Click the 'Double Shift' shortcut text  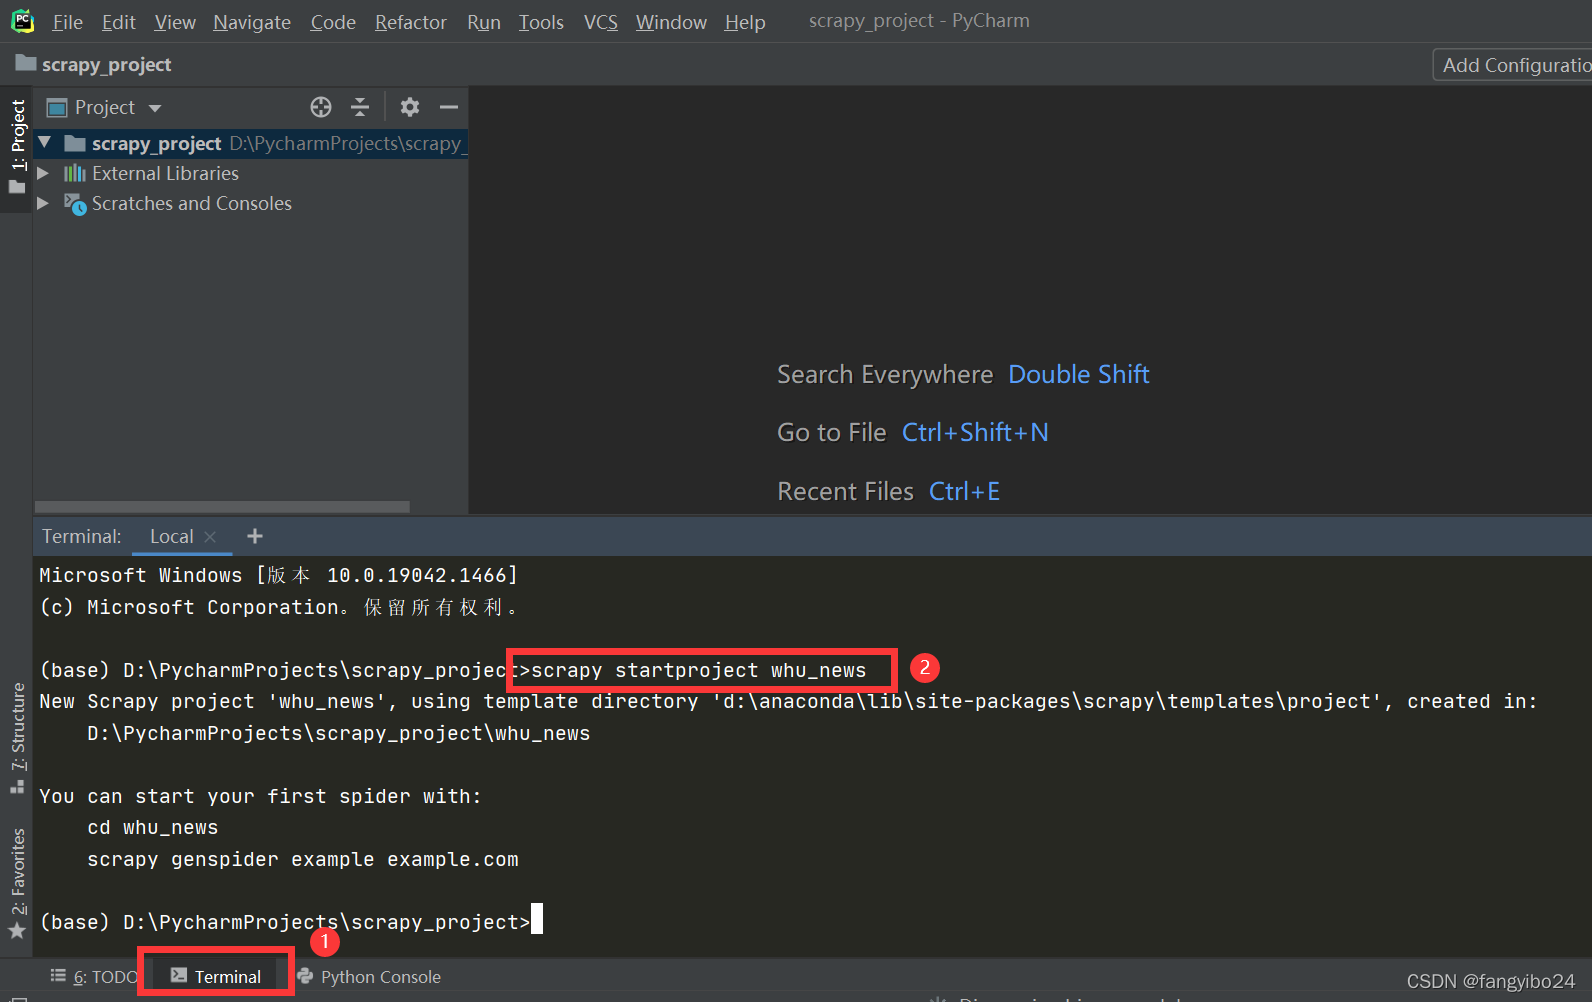coord(1079,375)
